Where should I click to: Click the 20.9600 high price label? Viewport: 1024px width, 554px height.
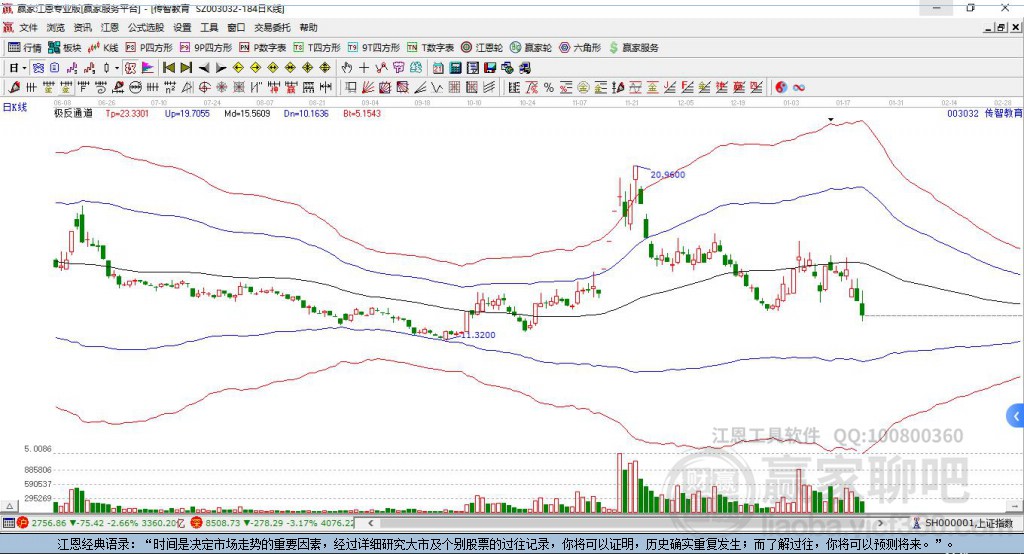[667, 174]
